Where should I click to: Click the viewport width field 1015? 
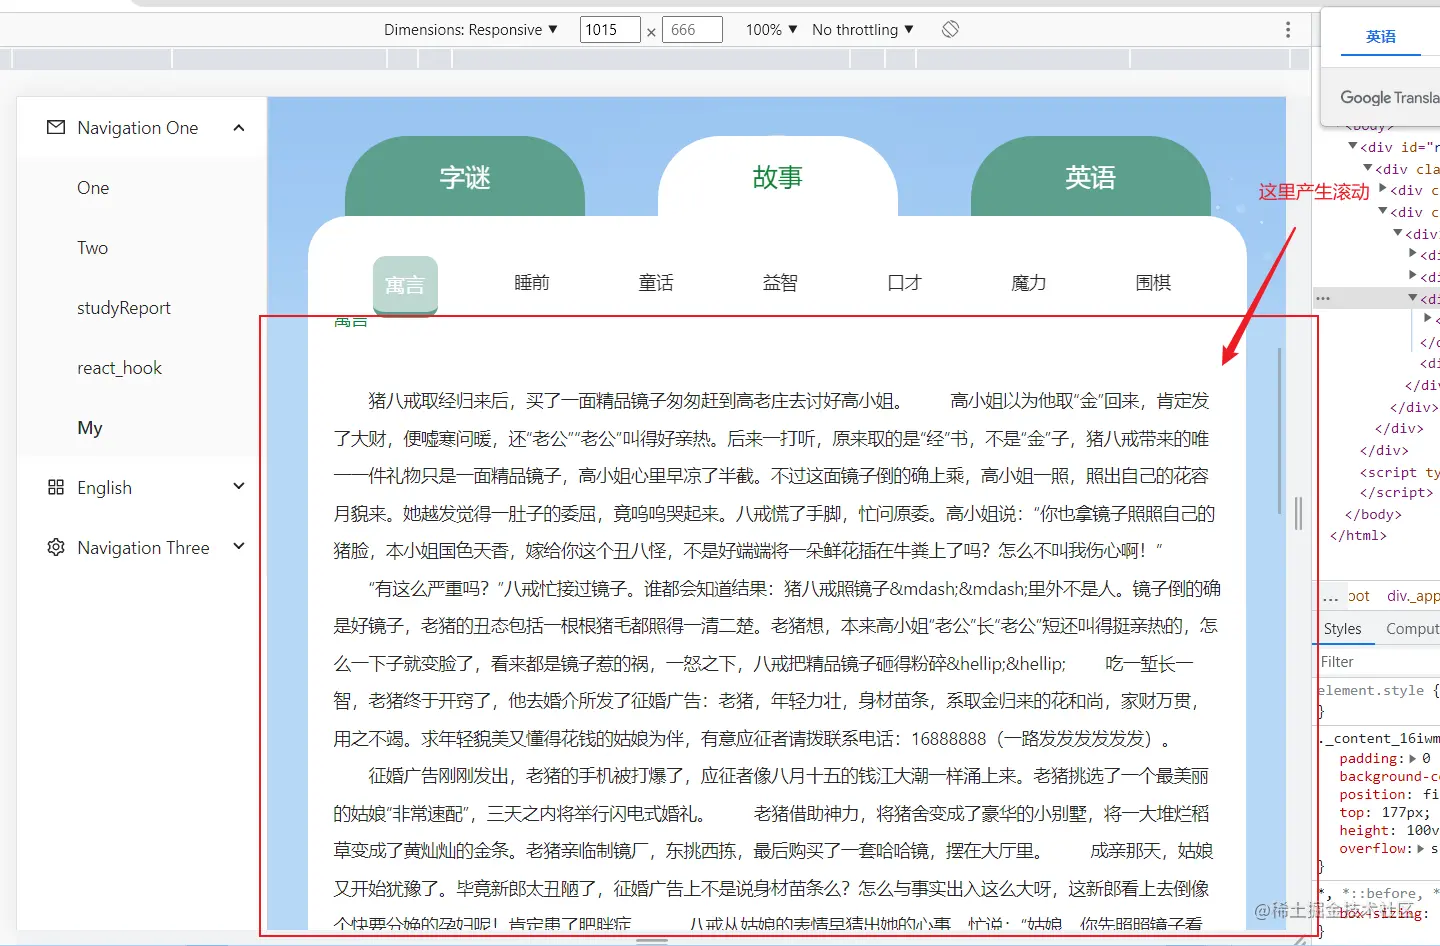click(610, 29)
